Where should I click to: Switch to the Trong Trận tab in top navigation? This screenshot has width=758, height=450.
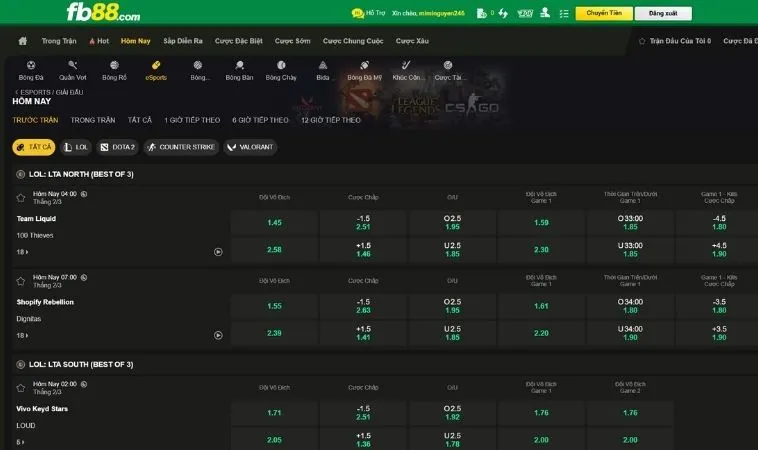60,41
